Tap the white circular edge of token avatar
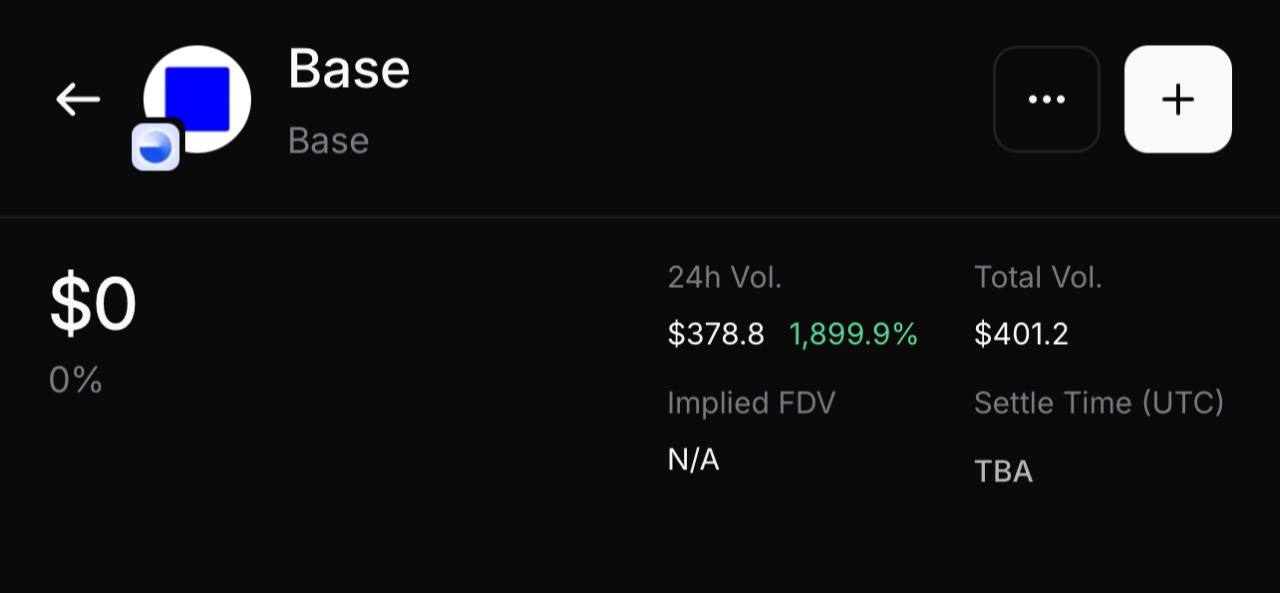This screenshot has width=1280, height=593. 240,99
